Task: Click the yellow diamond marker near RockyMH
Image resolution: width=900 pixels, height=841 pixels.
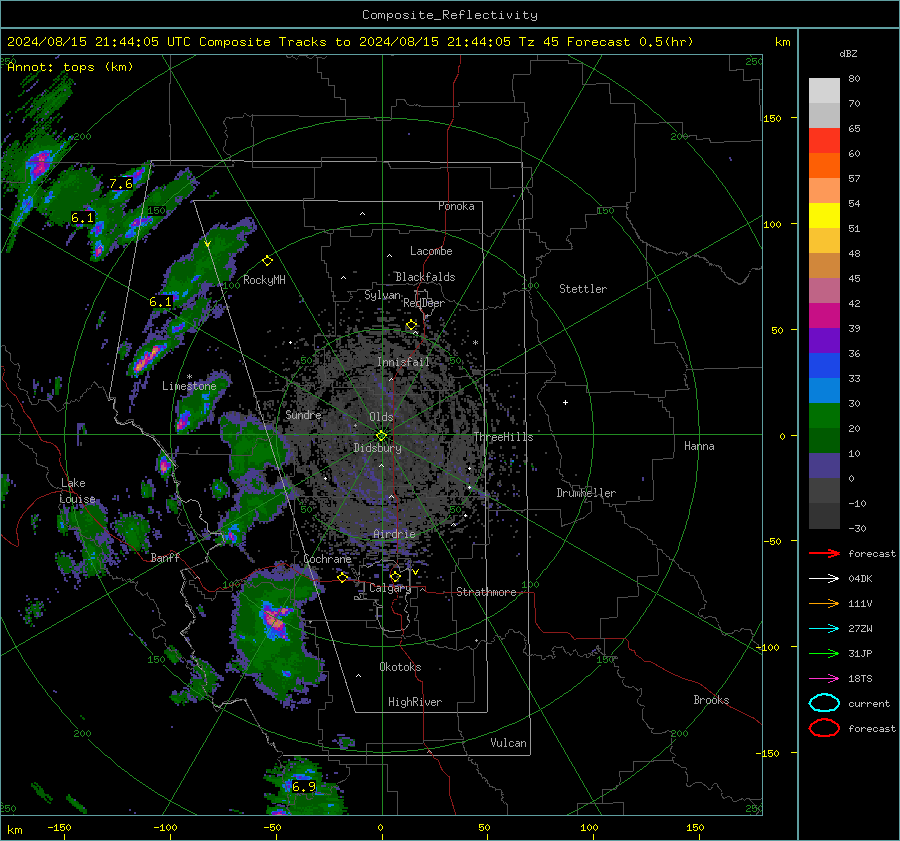Action: point(267,261)
